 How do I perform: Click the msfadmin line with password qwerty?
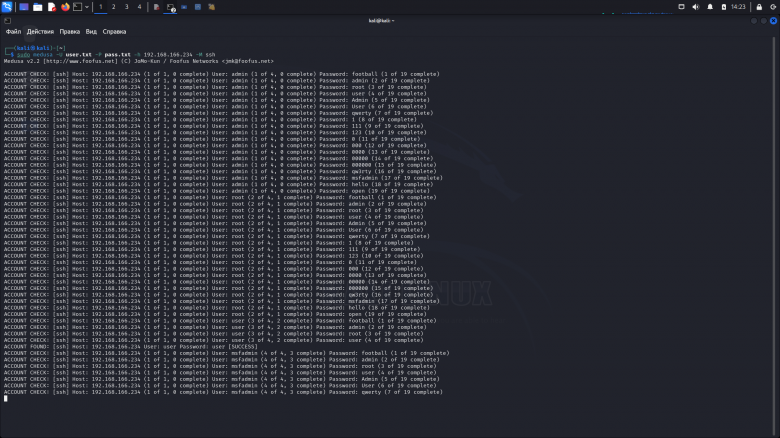[x=223, y=392]
